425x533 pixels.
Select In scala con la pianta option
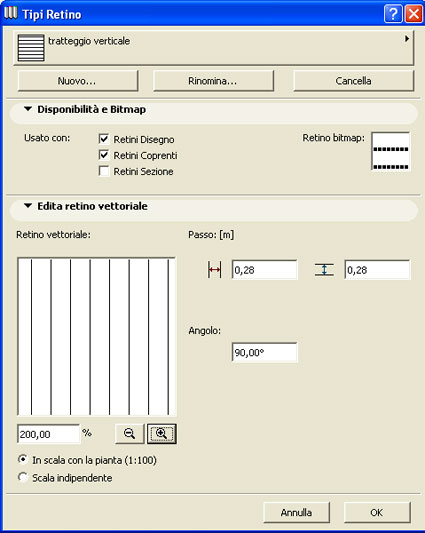point(23,460)
